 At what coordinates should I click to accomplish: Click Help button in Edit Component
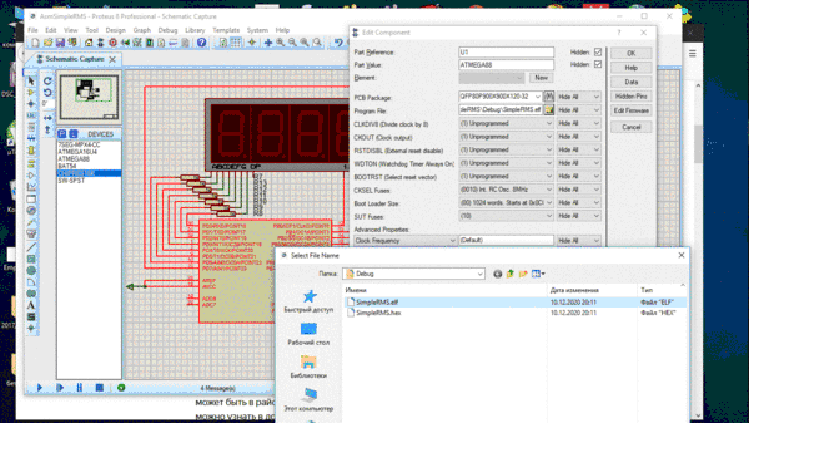click(631, 67)
